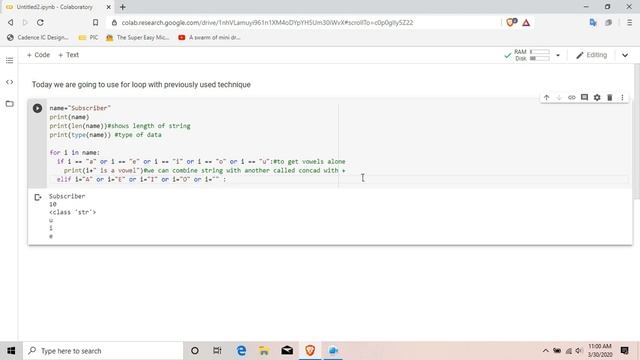Open Windows Start menu
This screenshot has height=360, width=640.
(11, 351)
